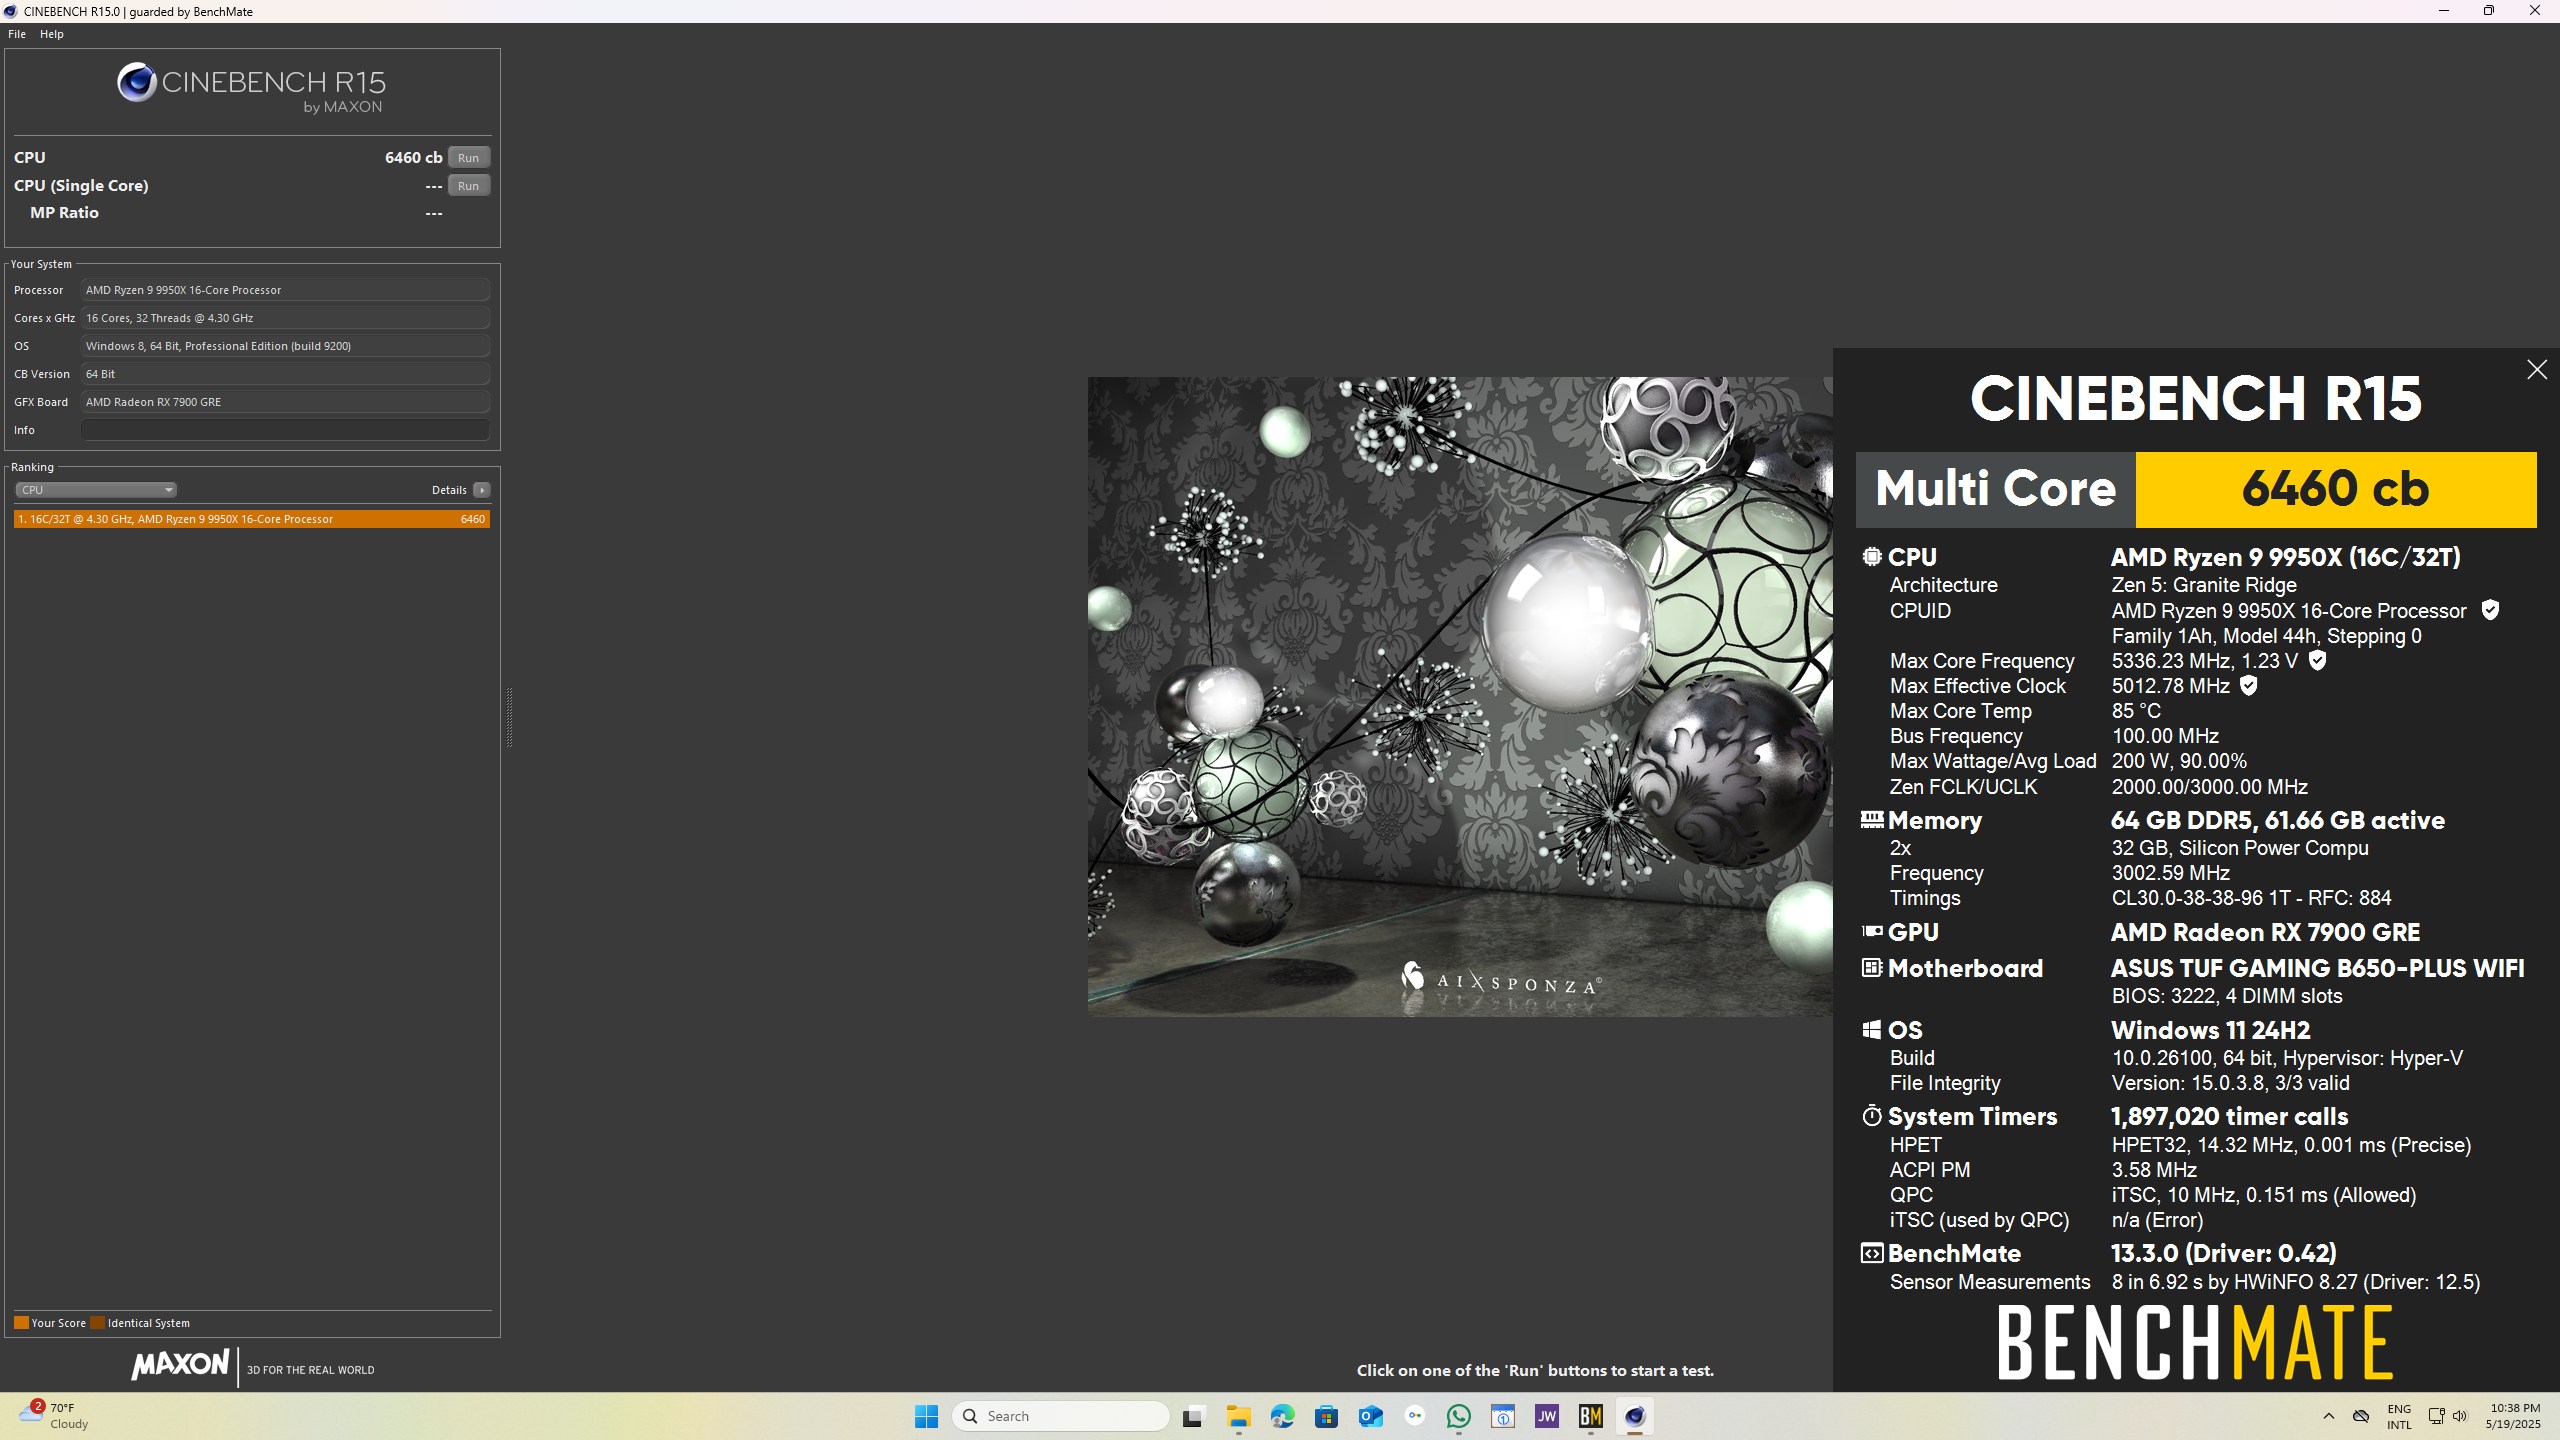Open File Explorer from taskbar

click(1239, 1416)
